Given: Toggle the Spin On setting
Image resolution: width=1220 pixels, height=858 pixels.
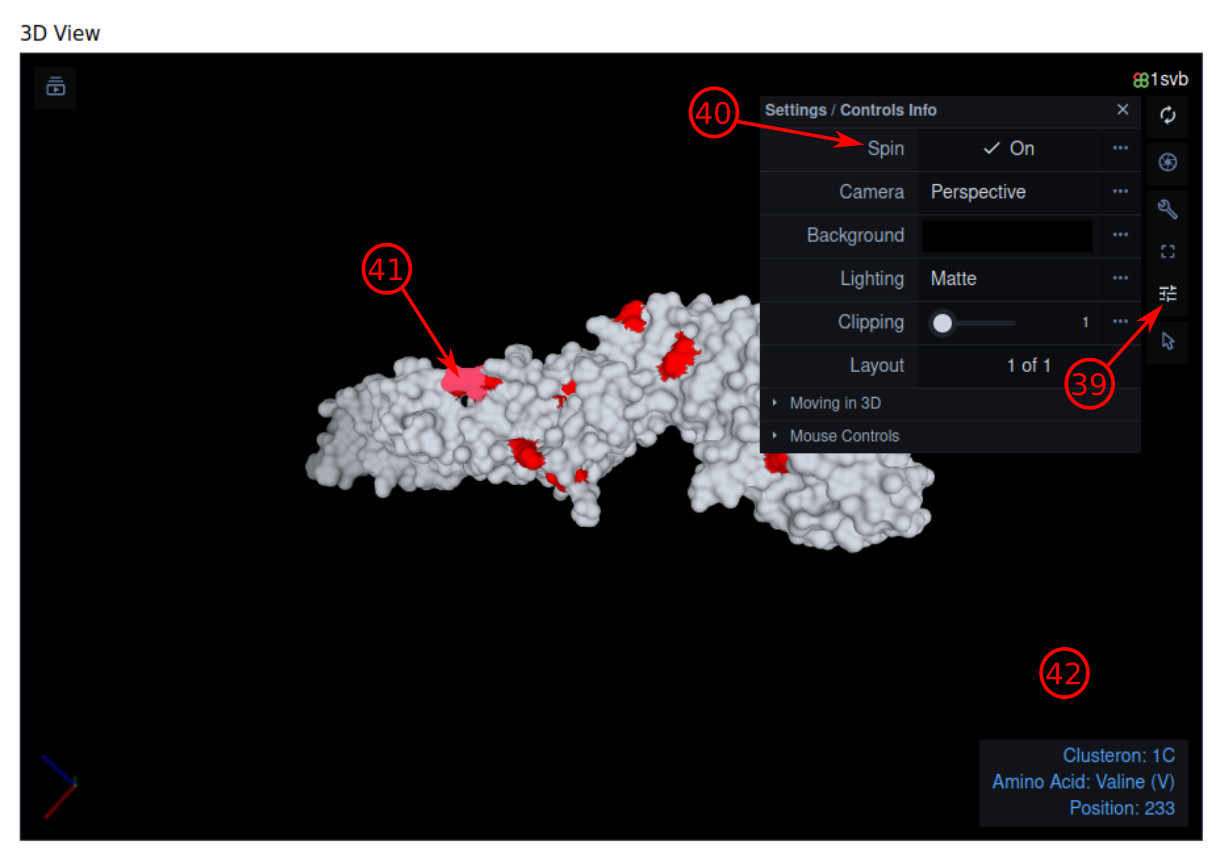Looking at the screenshot, I should (1008, 149).
